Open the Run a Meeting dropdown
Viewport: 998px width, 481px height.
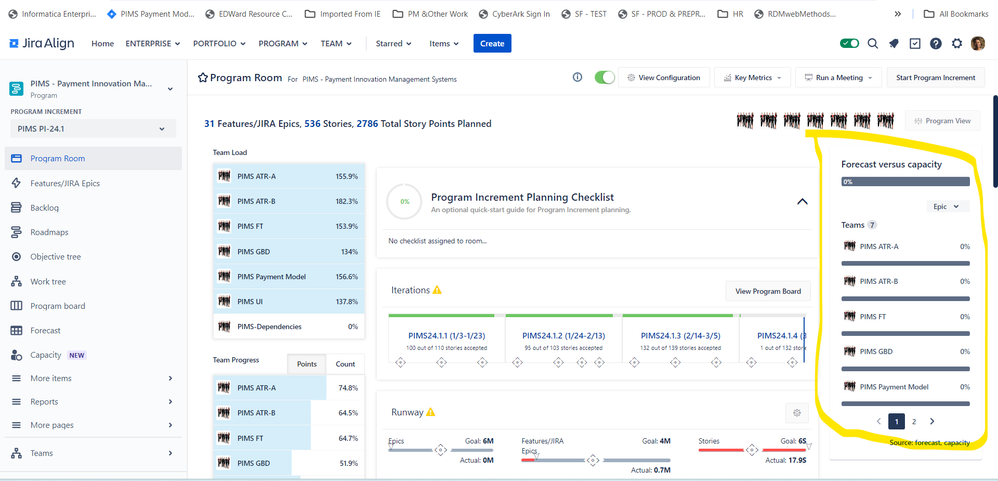[838, 78]
